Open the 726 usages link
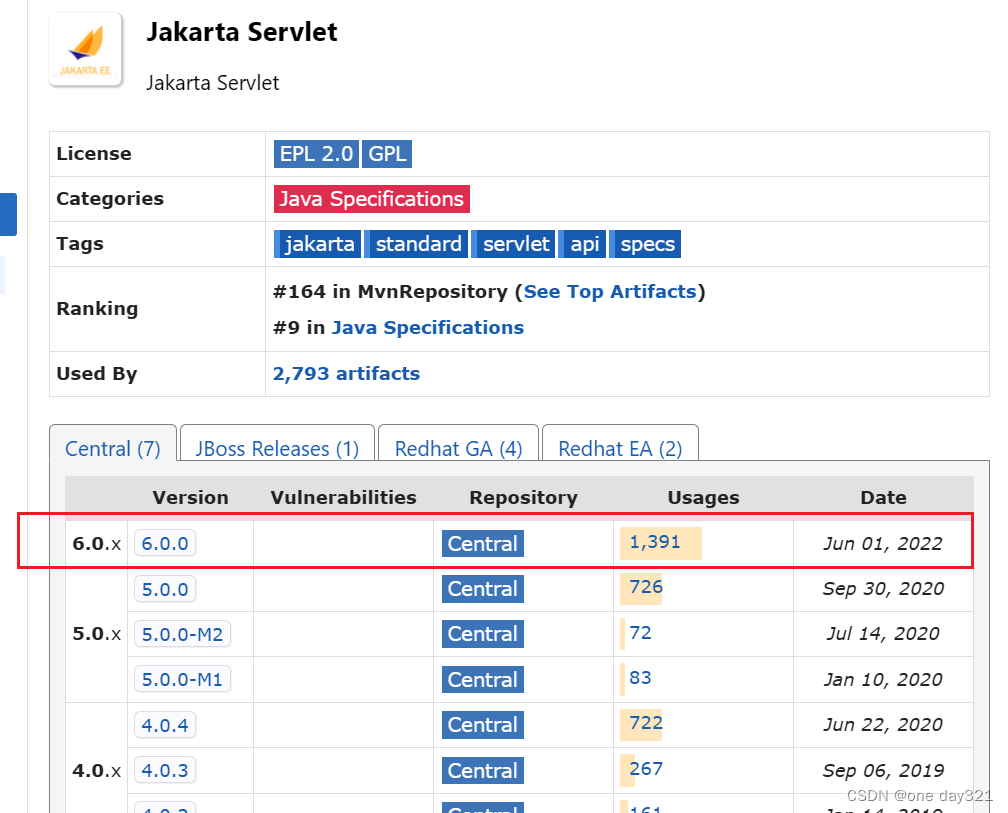This screenshot has height=813, width=1008. tap(646, 587)
